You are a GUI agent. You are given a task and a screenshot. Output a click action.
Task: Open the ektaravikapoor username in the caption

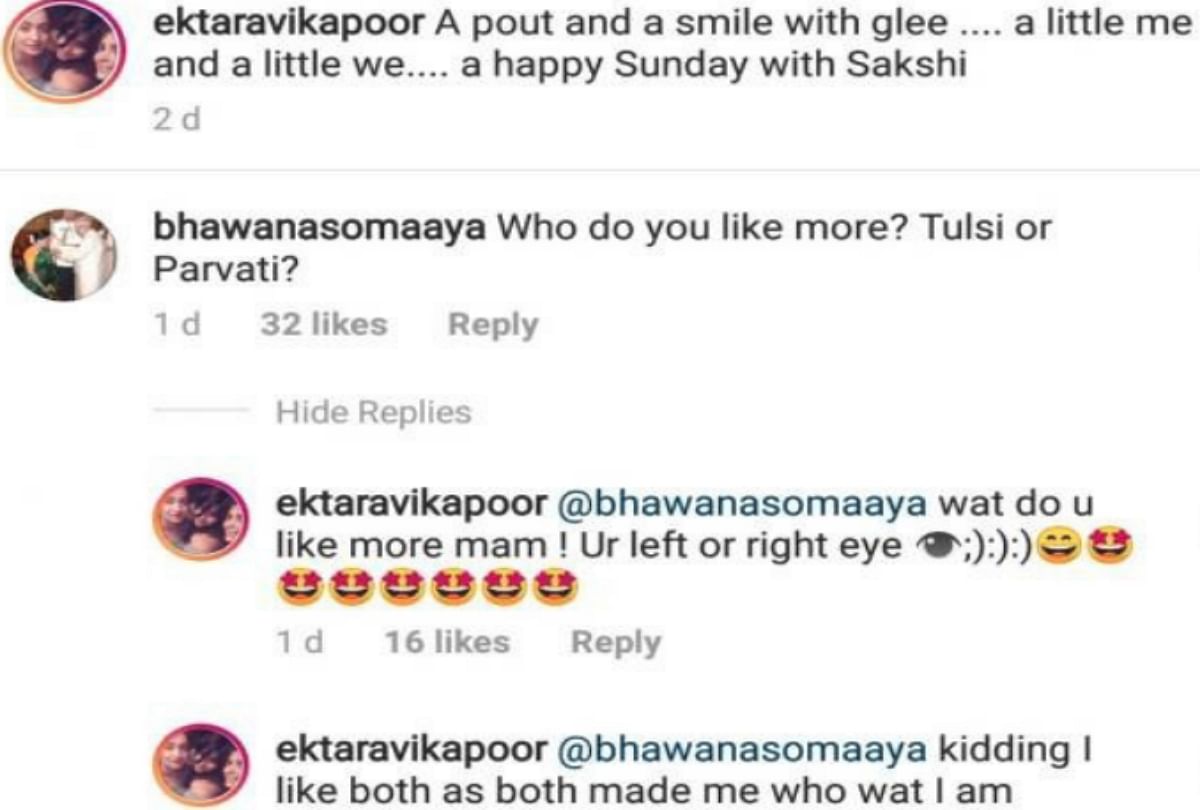(x=292, y=26)
